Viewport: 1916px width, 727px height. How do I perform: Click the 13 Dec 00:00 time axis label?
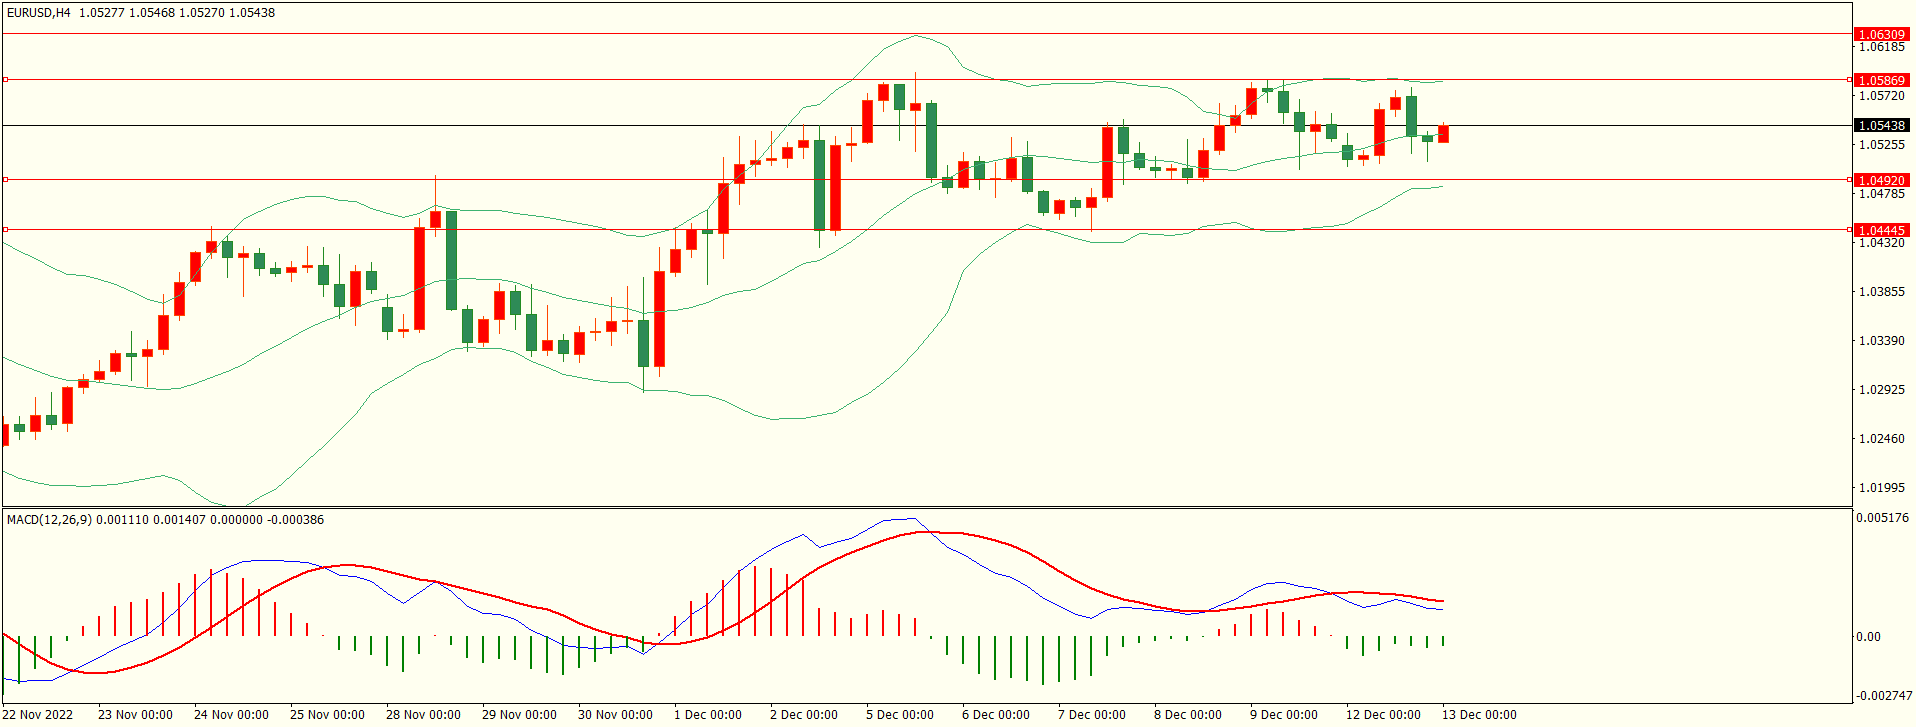1478,715
